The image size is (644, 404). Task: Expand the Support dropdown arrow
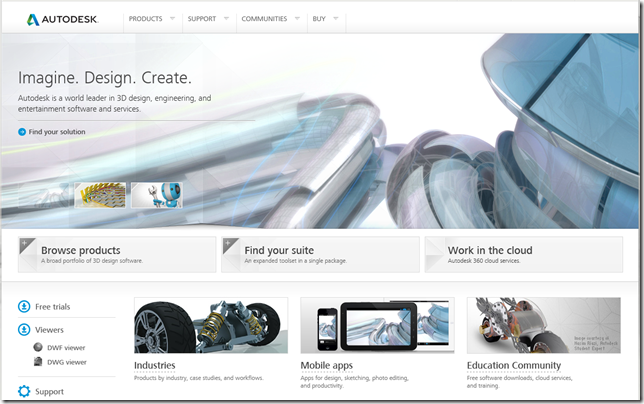click(225, 18)
